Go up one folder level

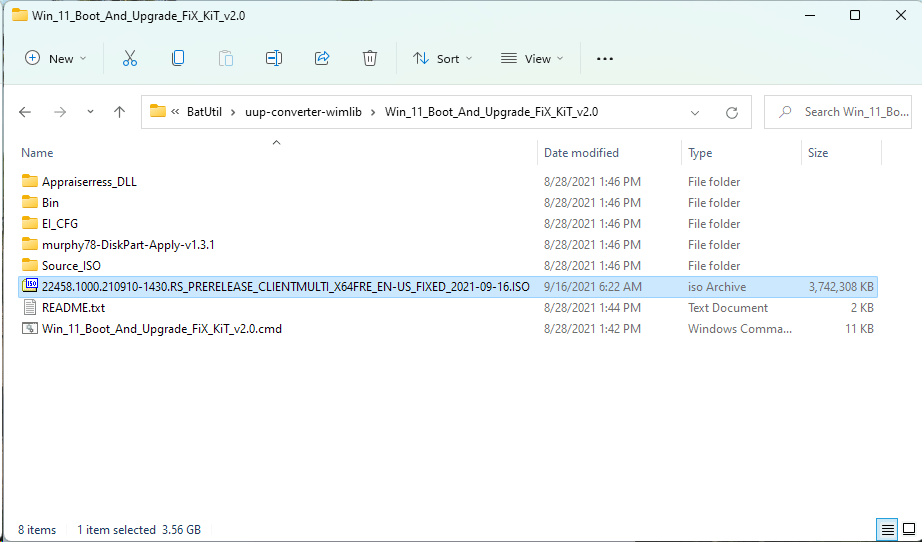point(120,112)
